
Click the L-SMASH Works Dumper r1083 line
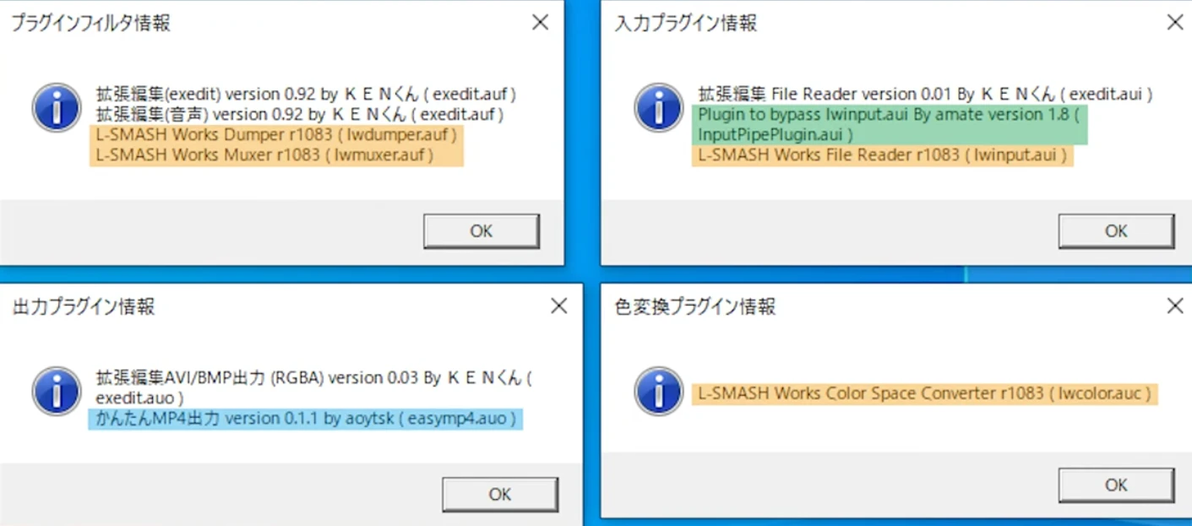pyautogui.click(x=276, y=136)
